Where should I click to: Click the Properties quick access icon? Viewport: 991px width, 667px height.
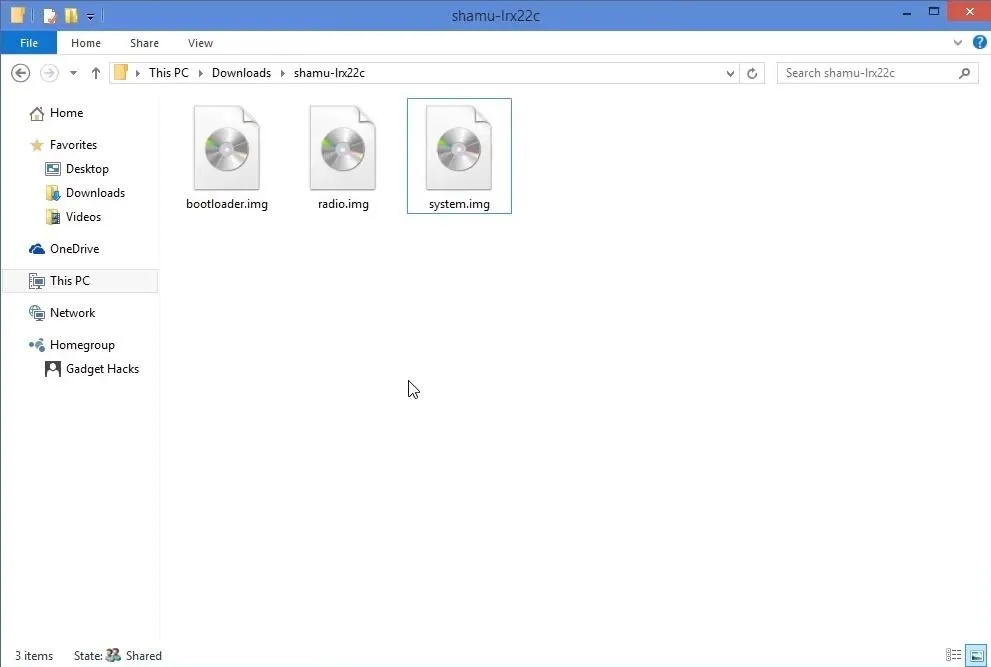tap(49, 15)
